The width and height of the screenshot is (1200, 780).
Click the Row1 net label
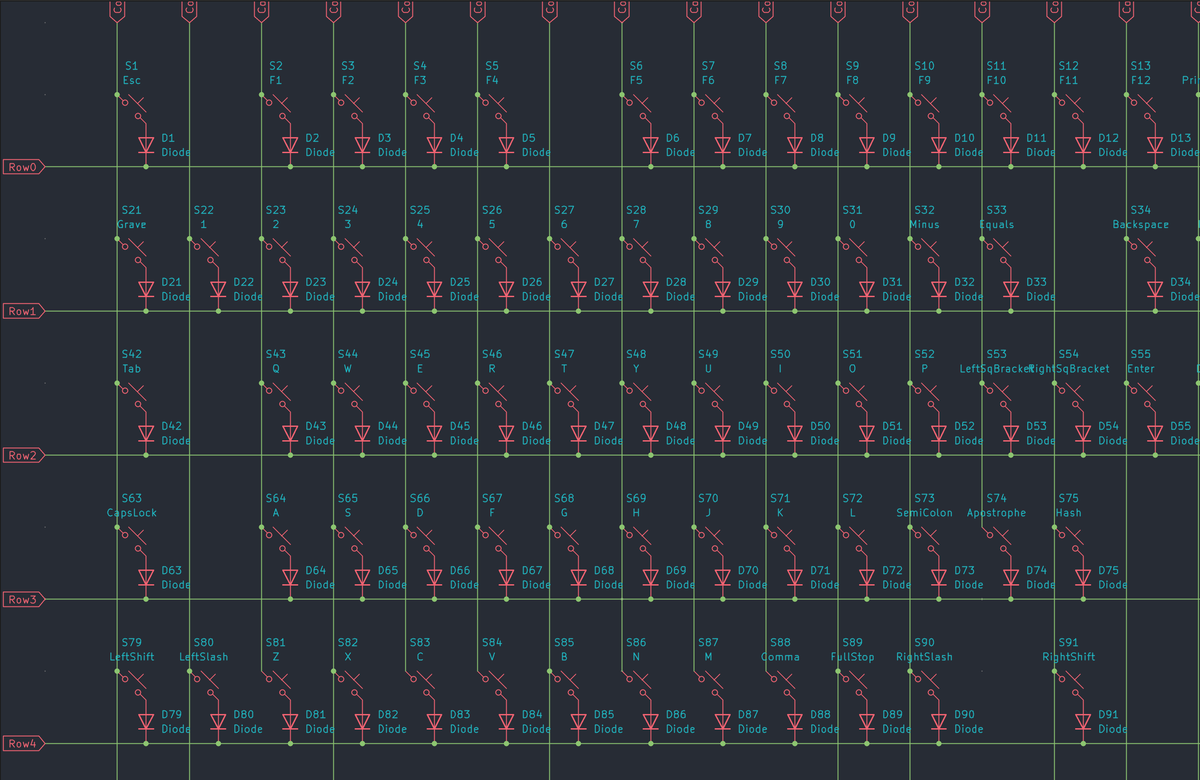tap(23, 311)
